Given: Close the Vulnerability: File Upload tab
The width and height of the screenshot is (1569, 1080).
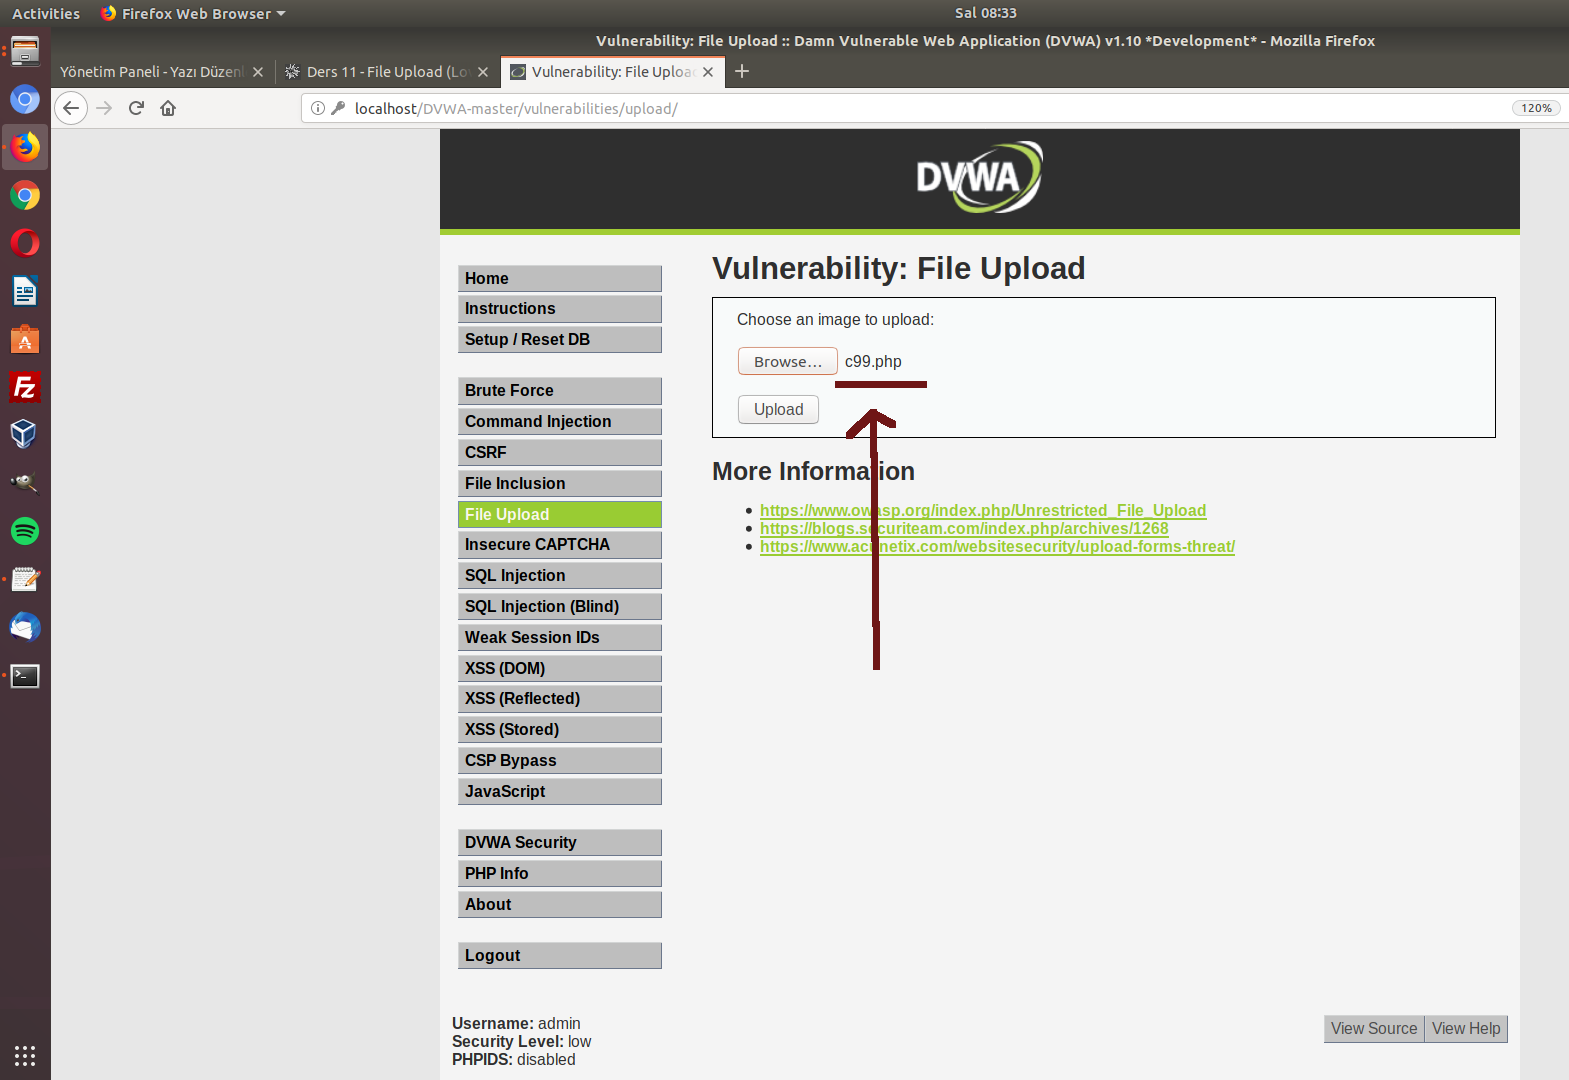Looking at the screenshot, I should 708,72.
